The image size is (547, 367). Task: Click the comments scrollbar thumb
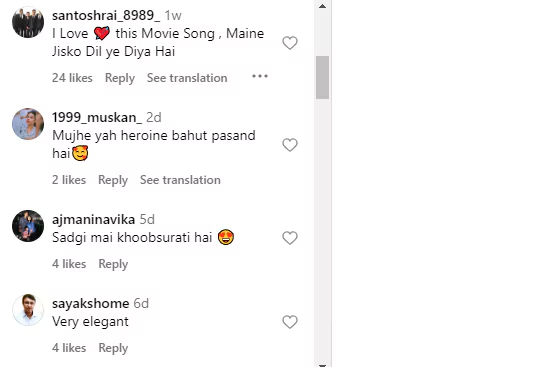322,77
